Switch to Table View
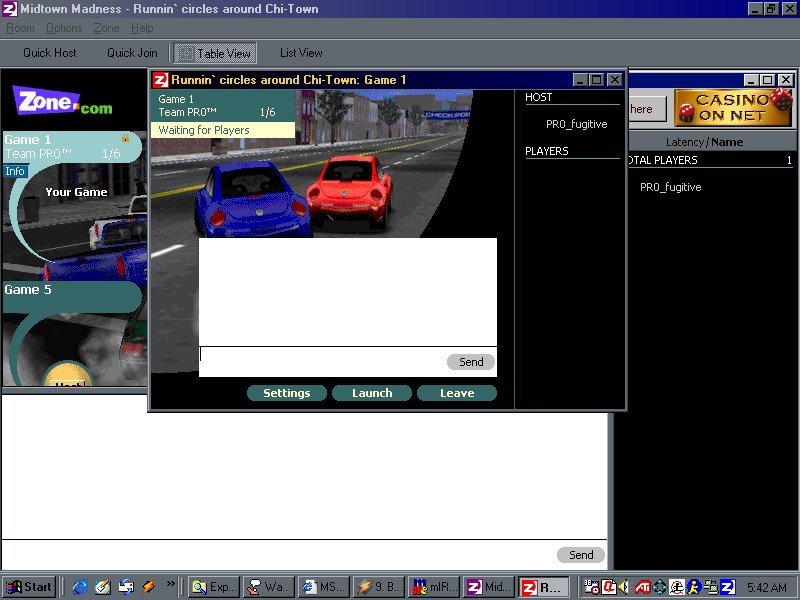The width and height of the screenshot is (800, 600). (215, 53)
